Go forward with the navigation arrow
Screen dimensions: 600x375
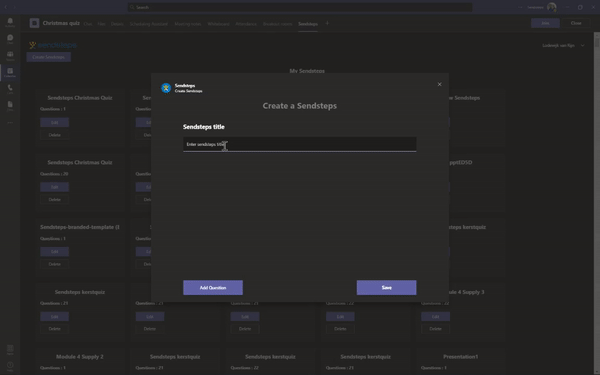pyautogui.click(x=15, y=7)
